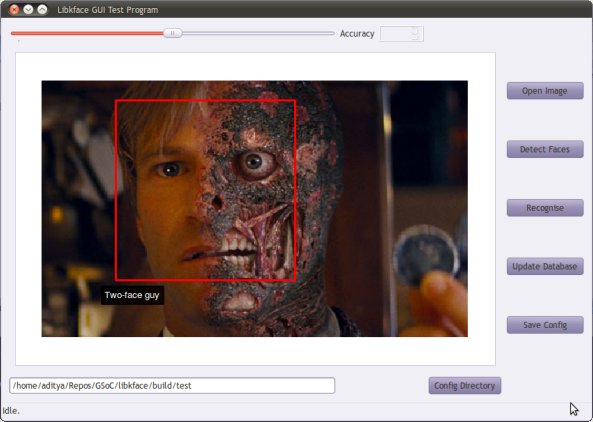Click the config directory path text field
The image size is (593, 422).
click(172, 386)
